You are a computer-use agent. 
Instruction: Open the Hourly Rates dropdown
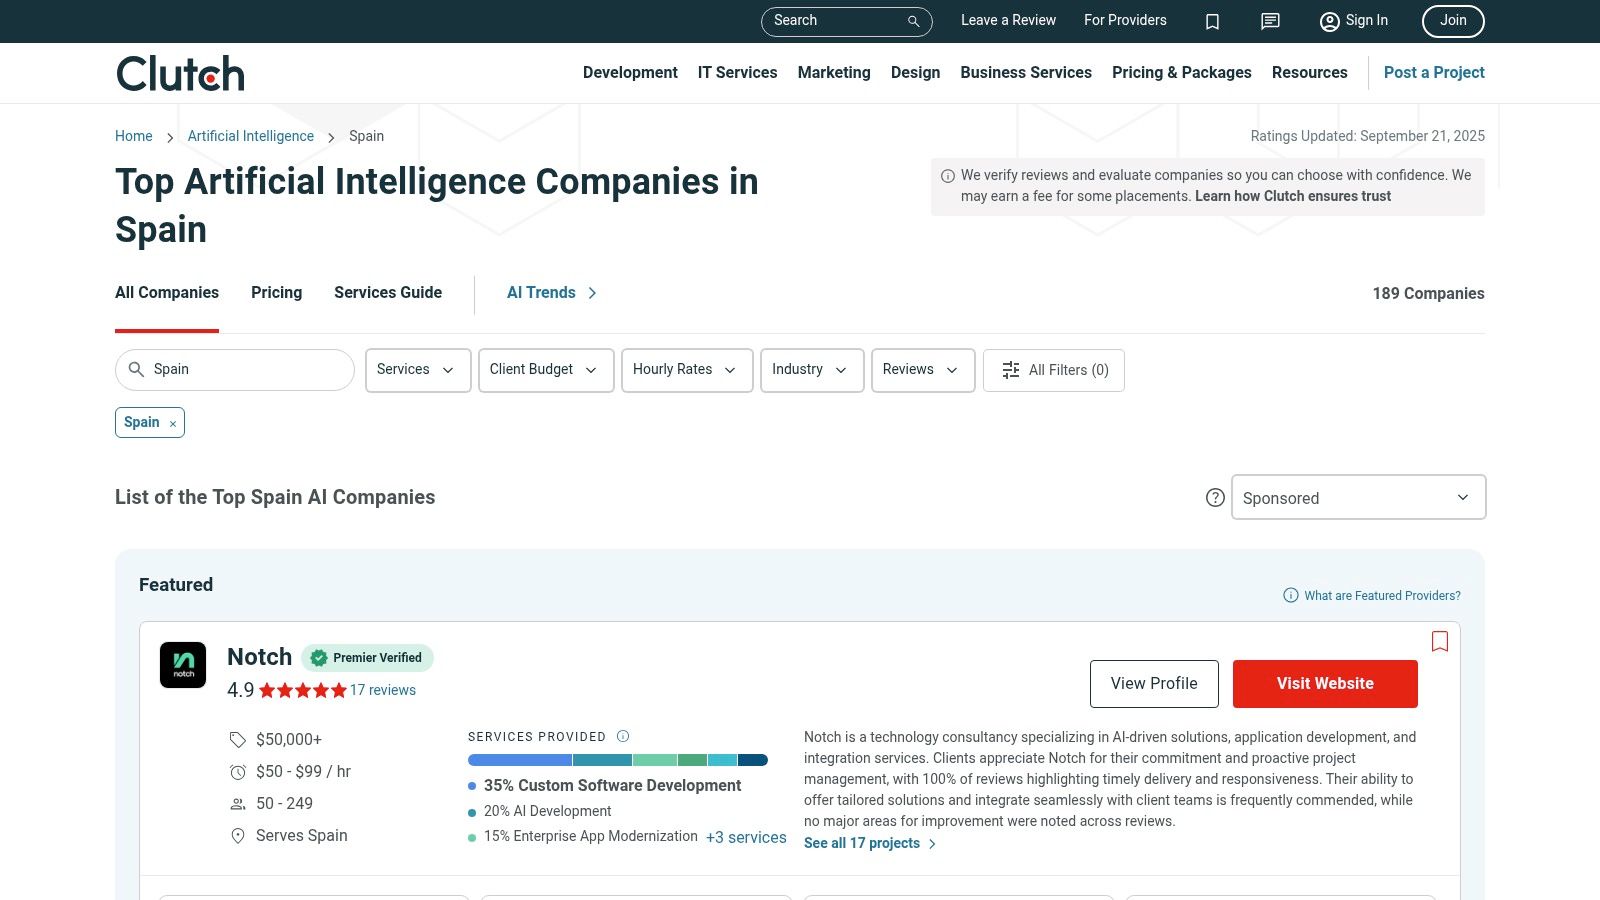pos(687,370)
